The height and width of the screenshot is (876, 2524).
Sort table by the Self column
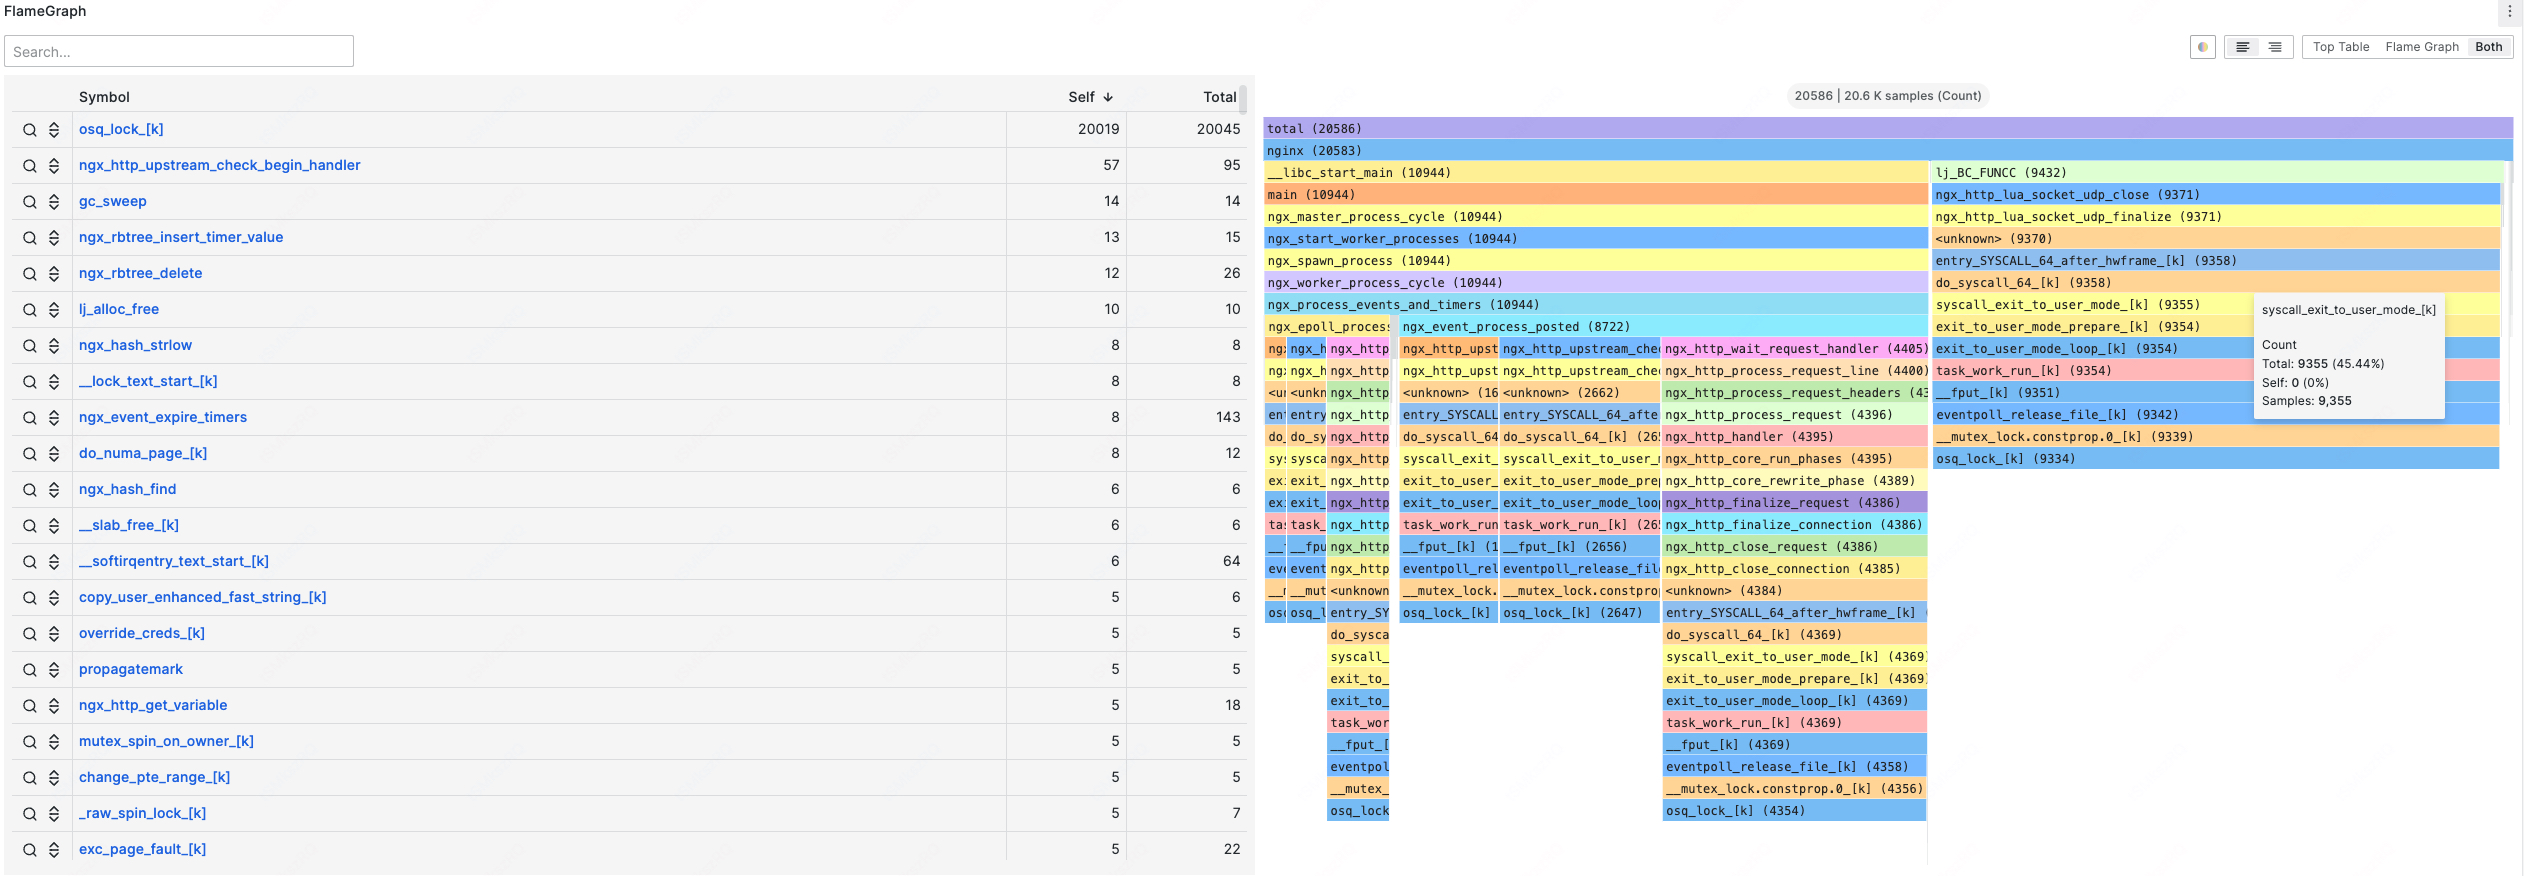coord(1090,97)
